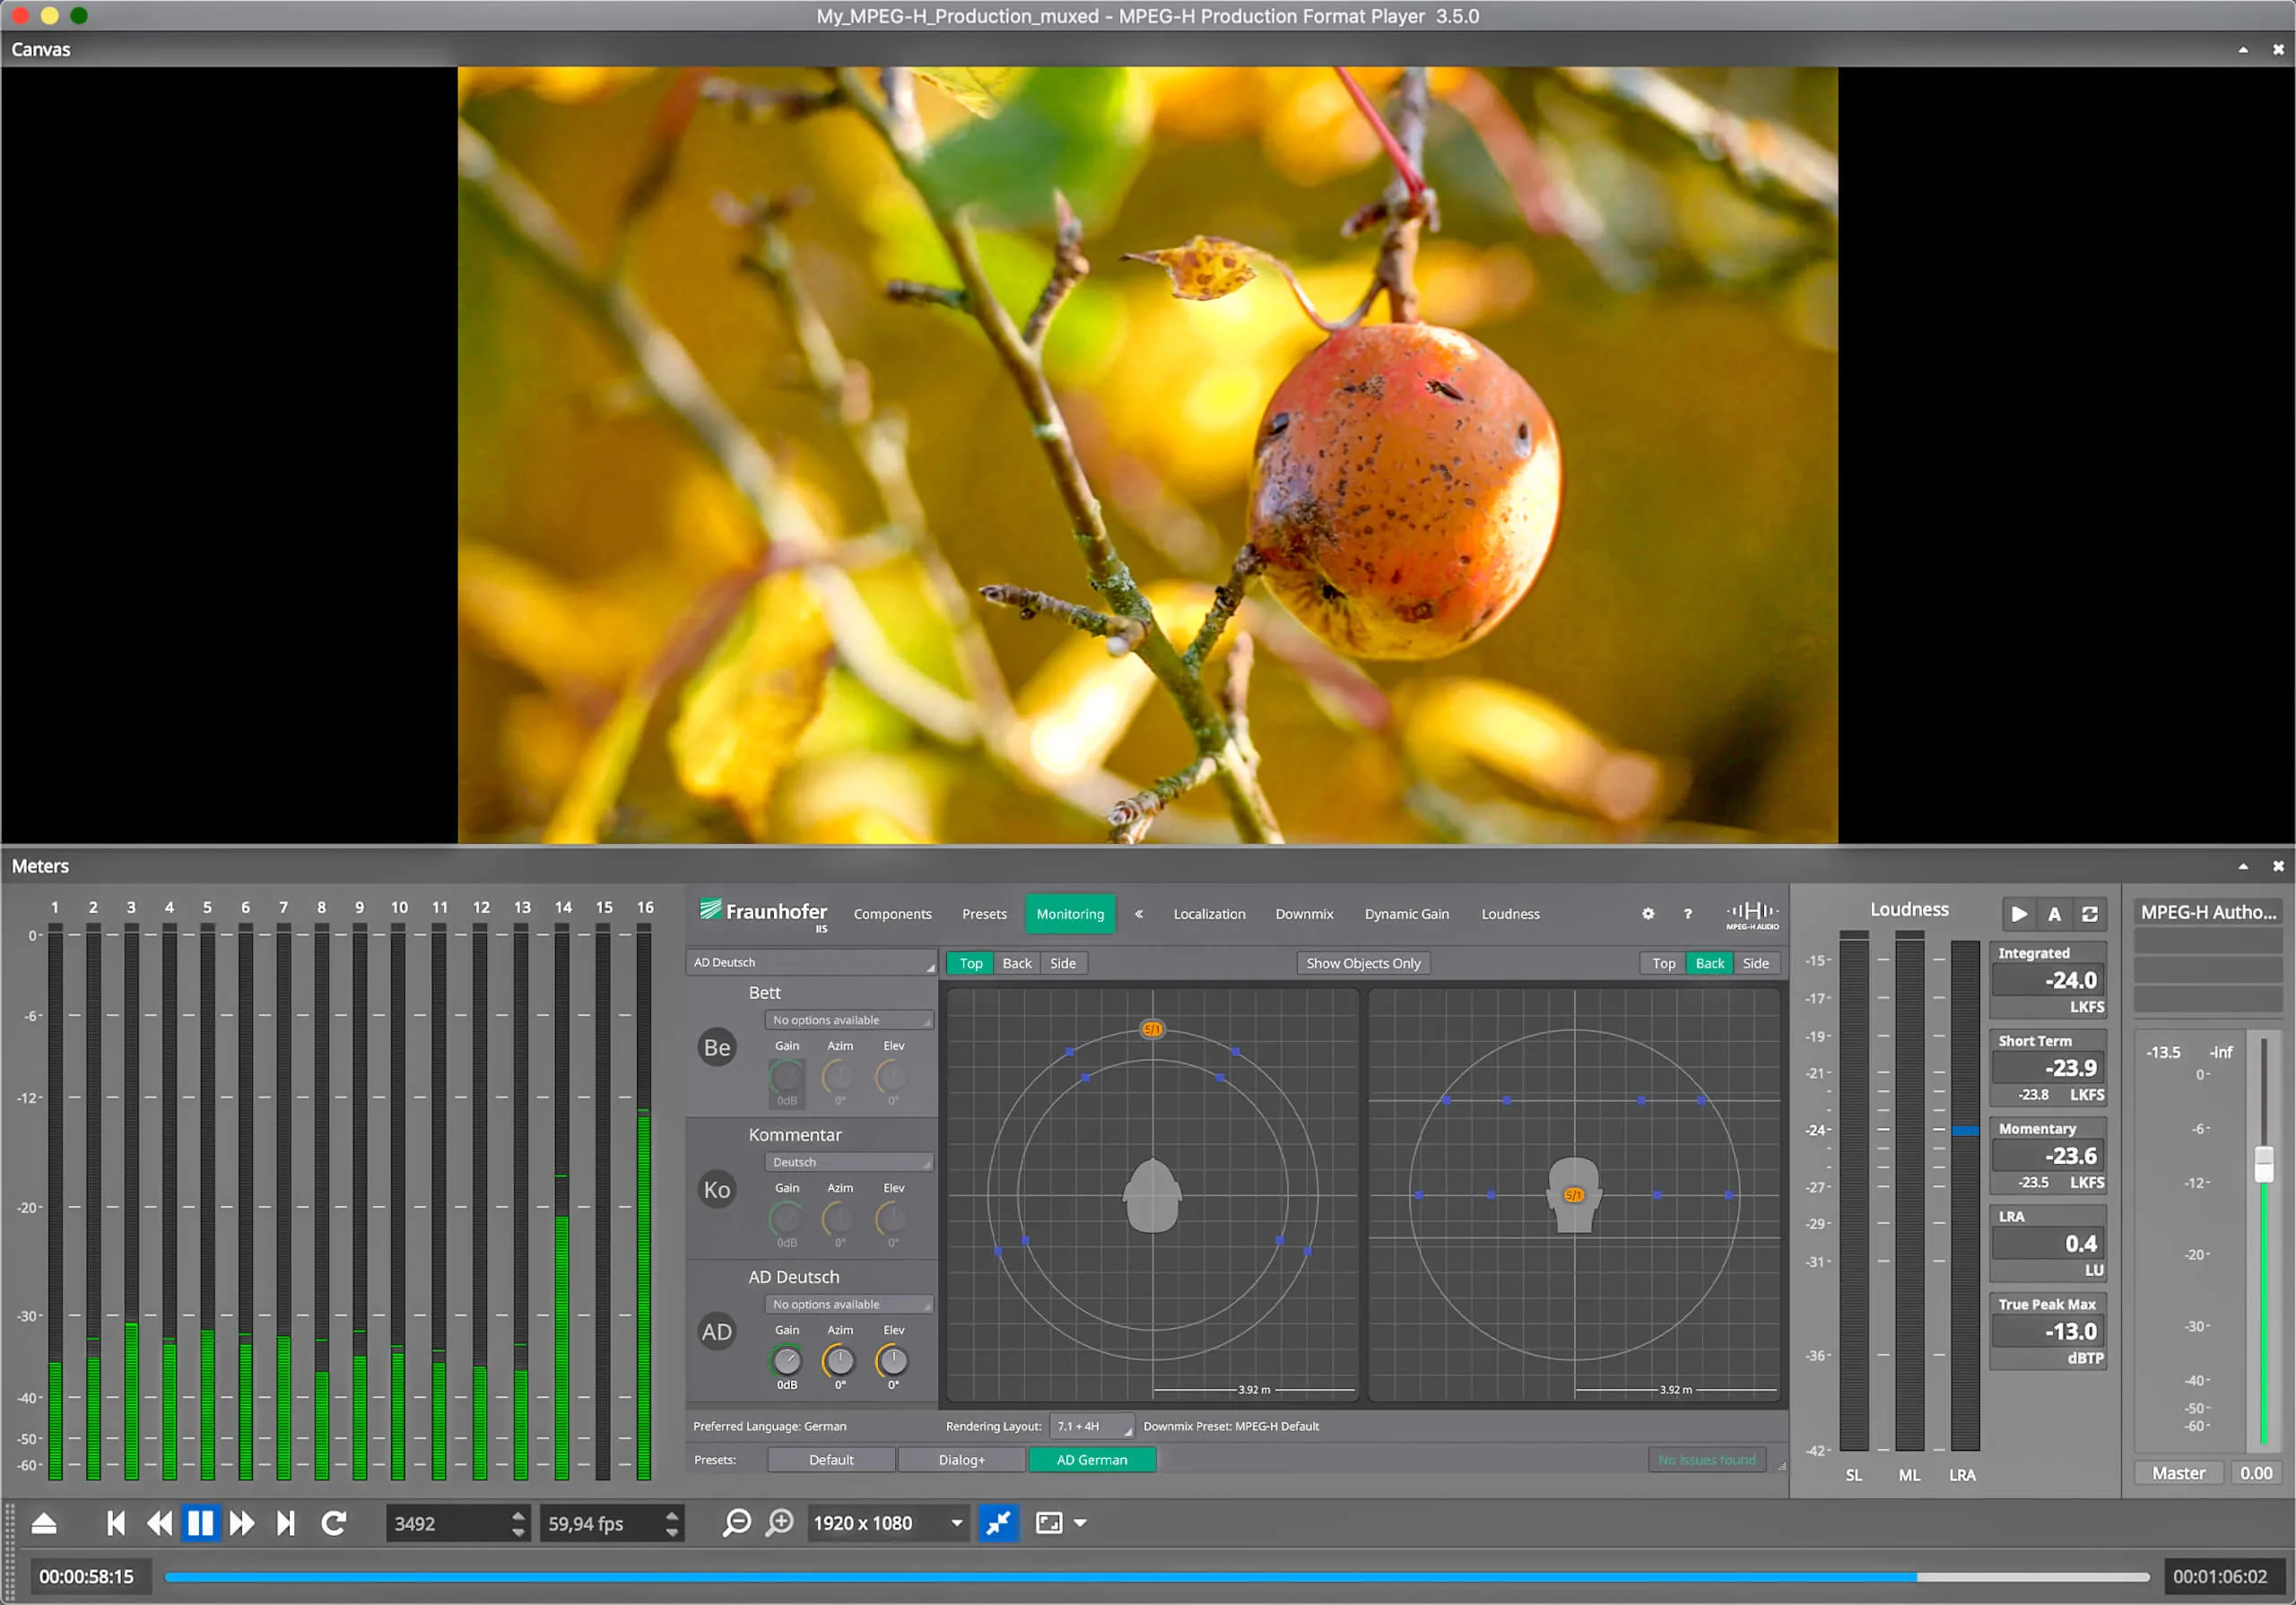Open plugin settings gear icon
Image resolution: width=2296 pixels, height=1605 pixels.
coord(1648,913)
